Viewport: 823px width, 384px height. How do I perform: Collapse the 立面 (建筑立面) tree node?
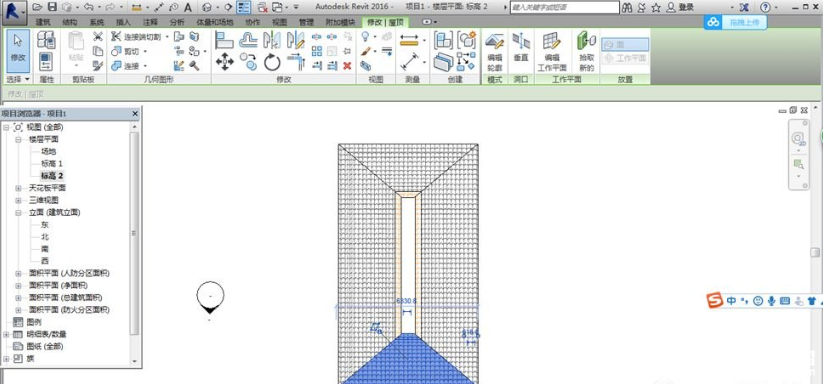point(19,212)
